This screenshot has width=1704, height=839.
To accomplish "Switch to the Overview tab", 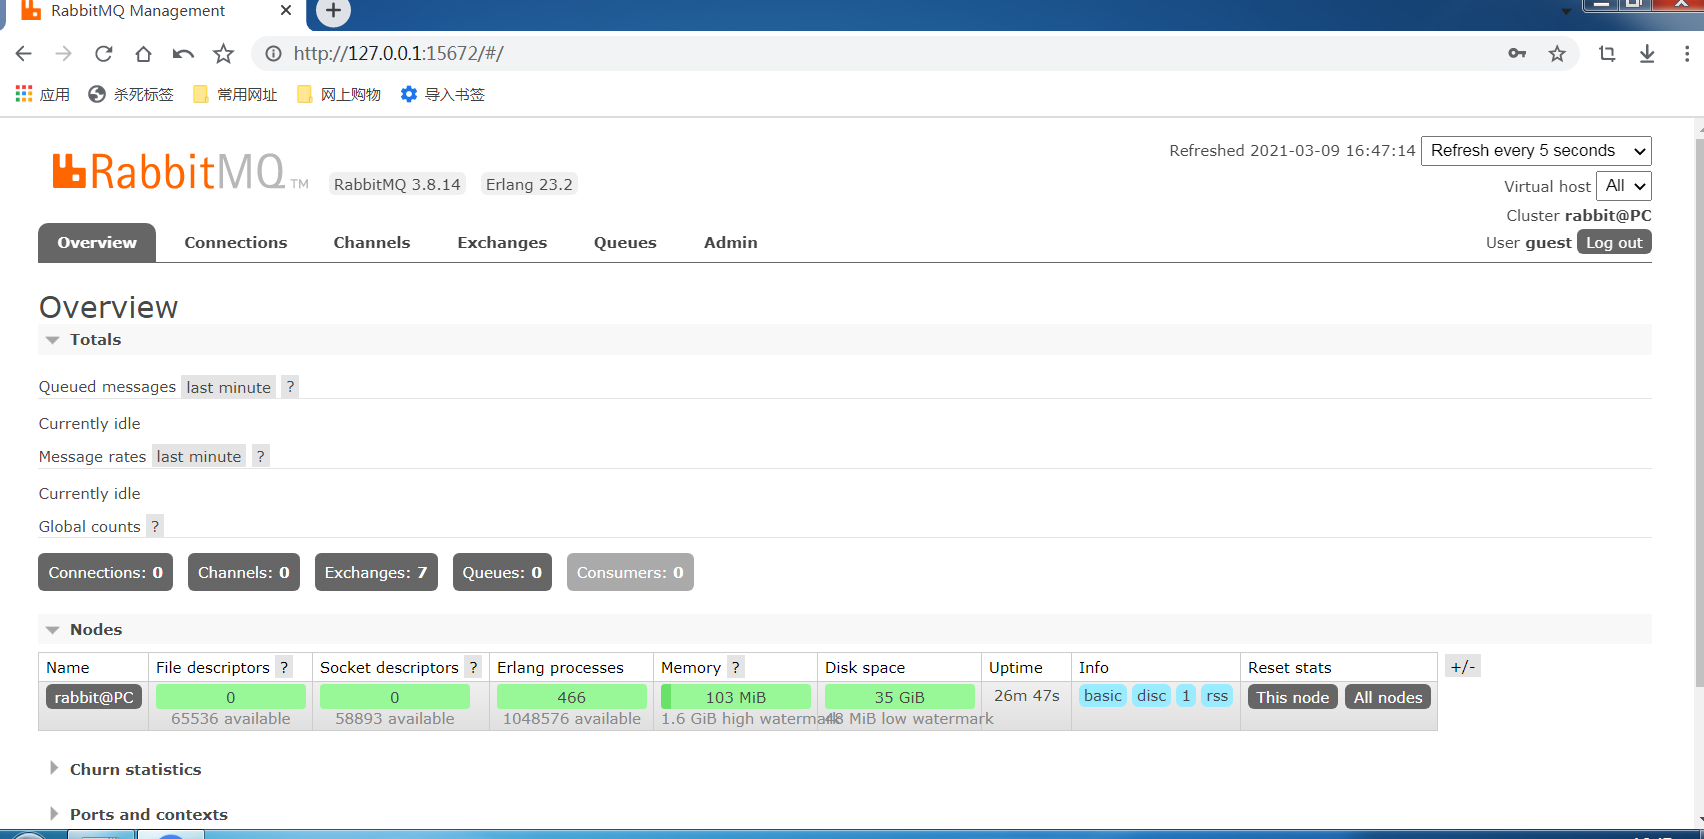I will [97, 243].
